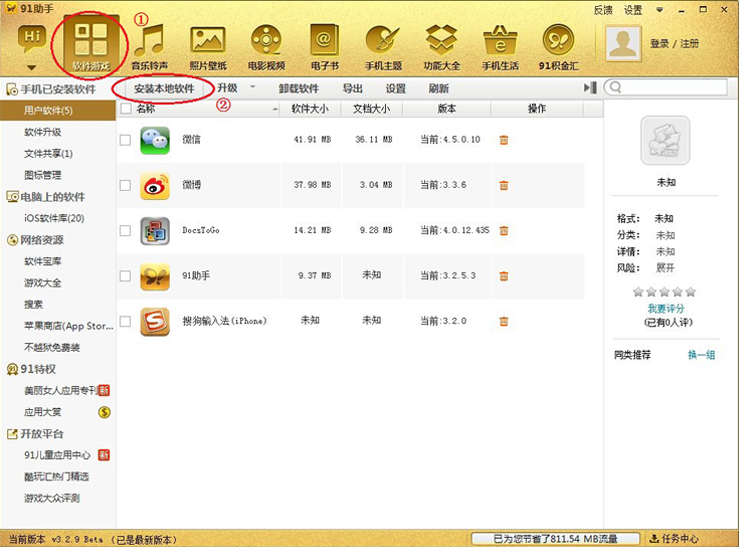Open the 升级 dropdown arrow
The height and width of the screenshot is (547, 739).
click(x=253, y=87)
